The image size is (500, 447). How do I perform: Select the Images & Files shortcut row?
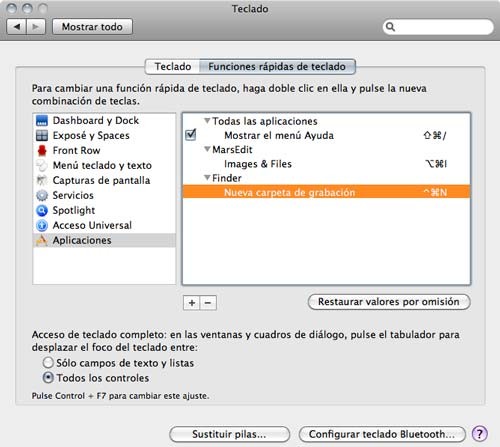326,164
